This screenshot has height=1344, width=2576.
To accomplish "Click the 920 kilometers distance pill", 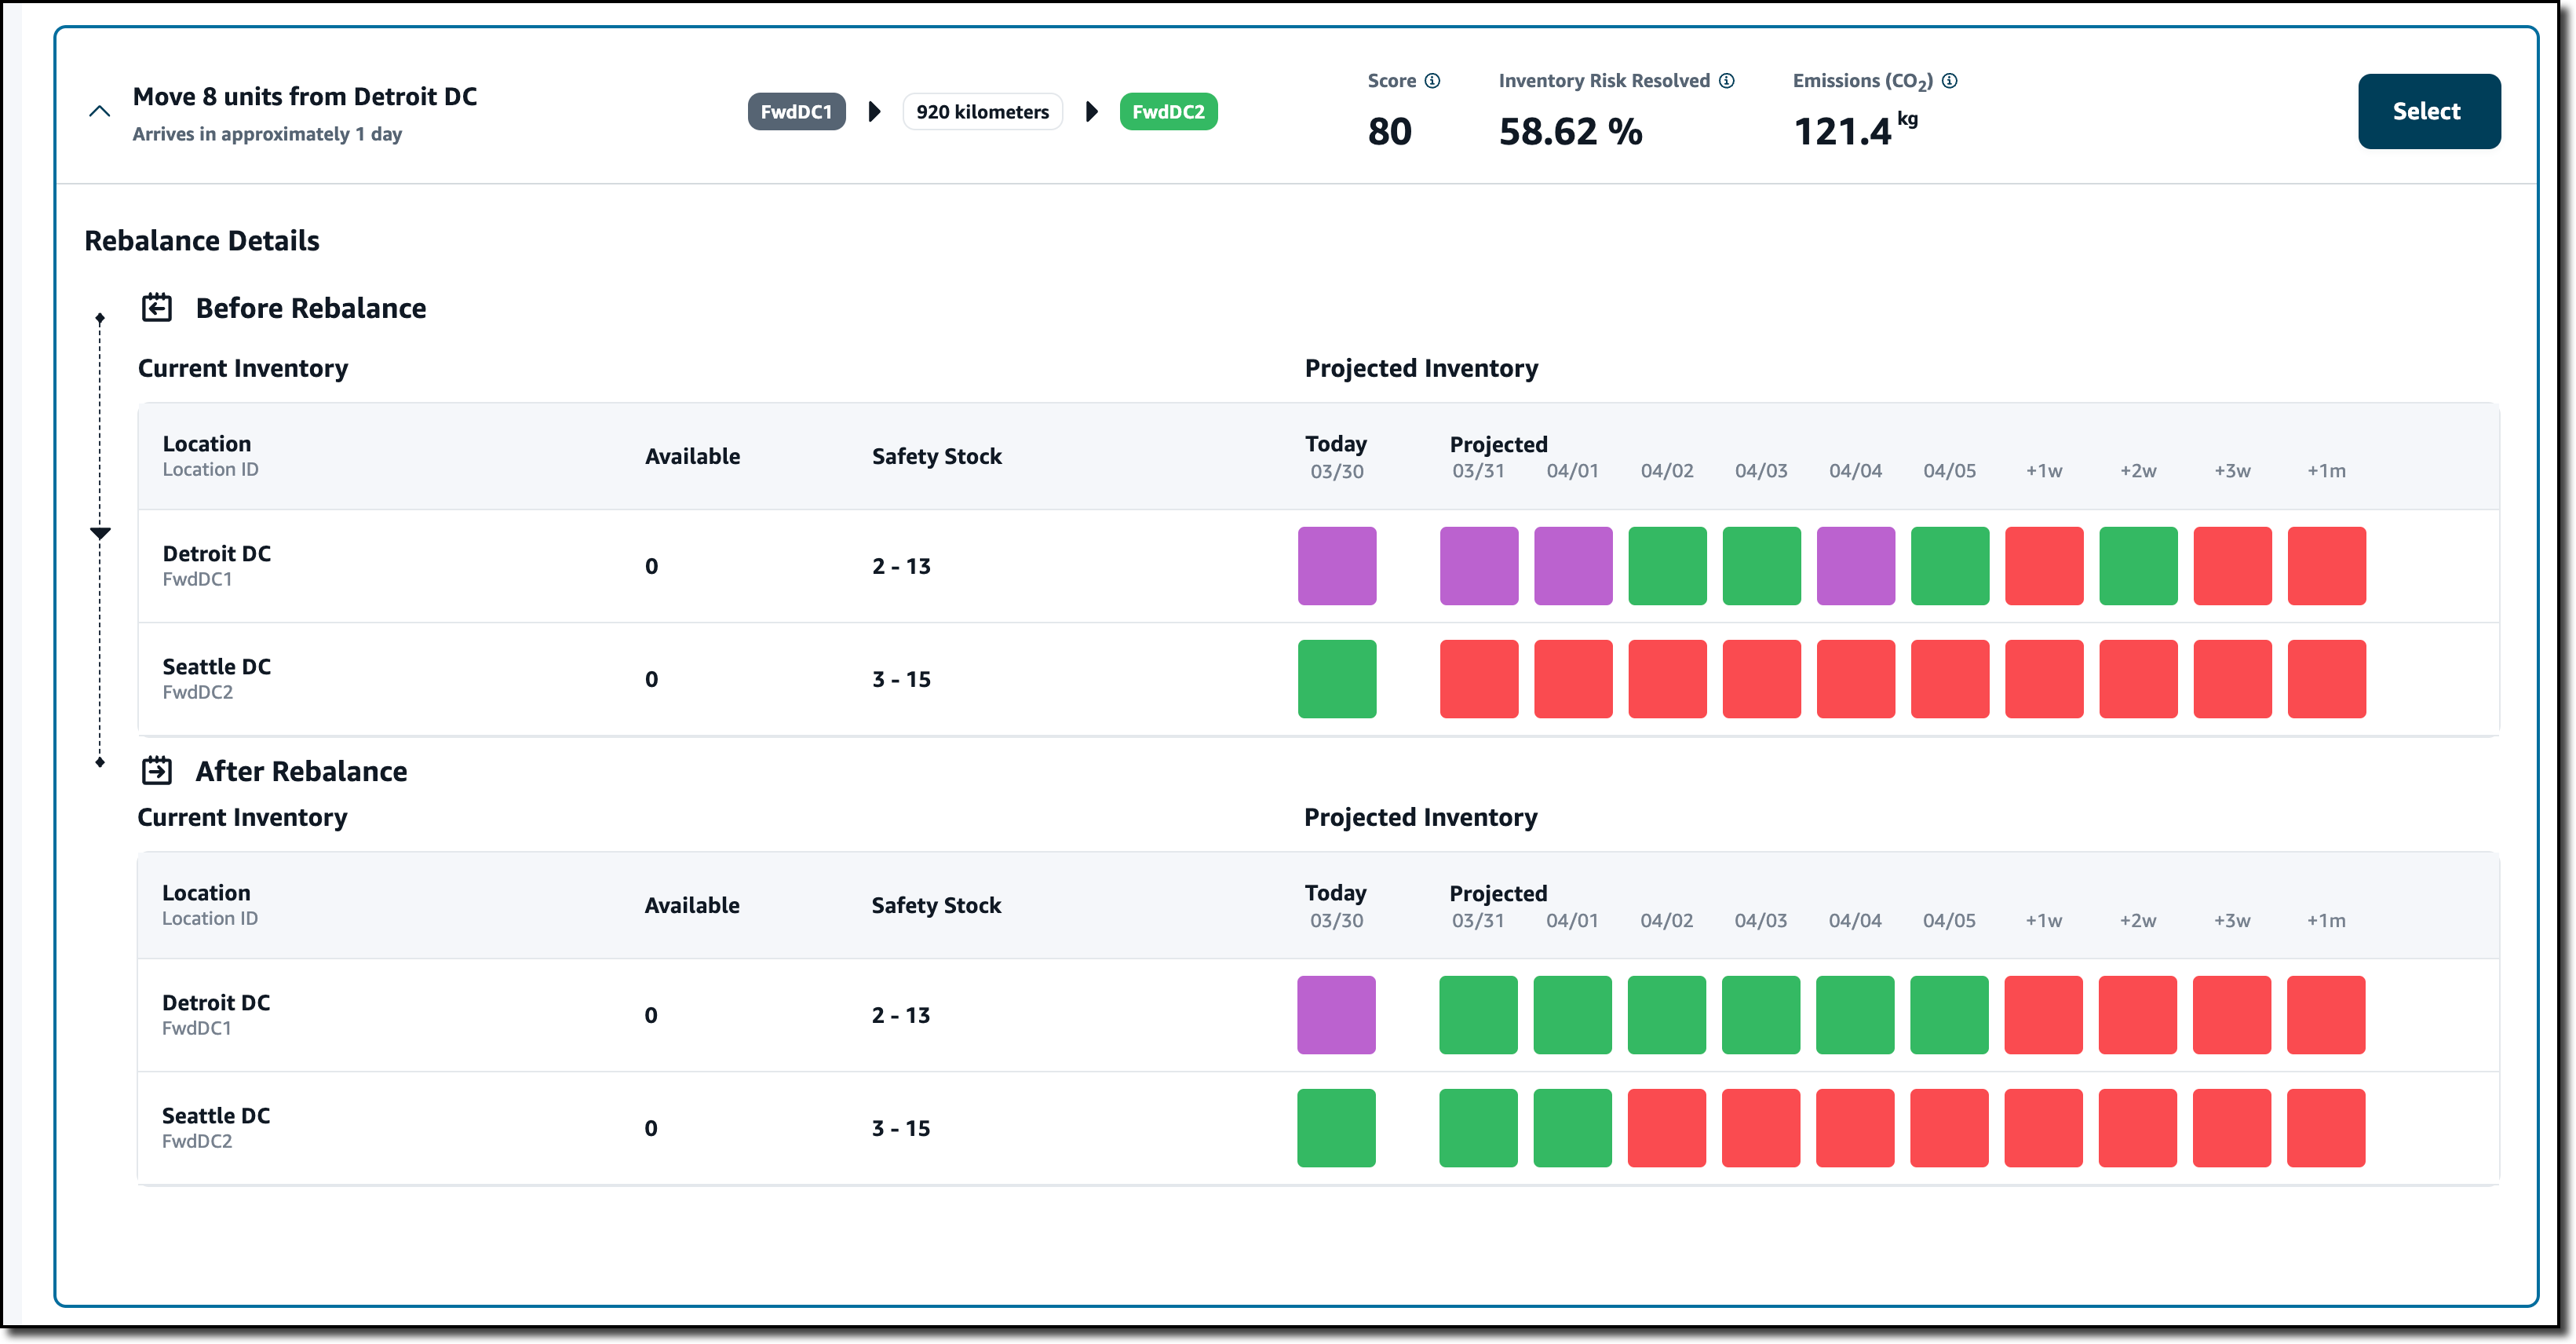I will point(982,111).
